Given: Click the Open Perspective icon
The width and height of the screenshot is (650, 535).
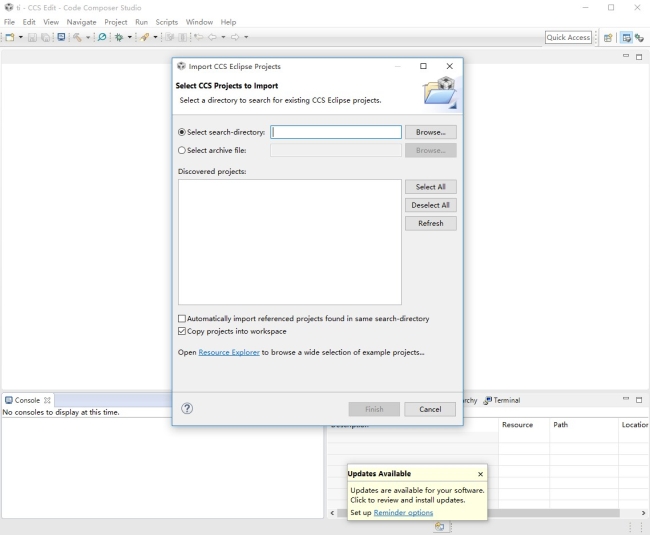Looking at the screenshot, I should click(607, 38).
